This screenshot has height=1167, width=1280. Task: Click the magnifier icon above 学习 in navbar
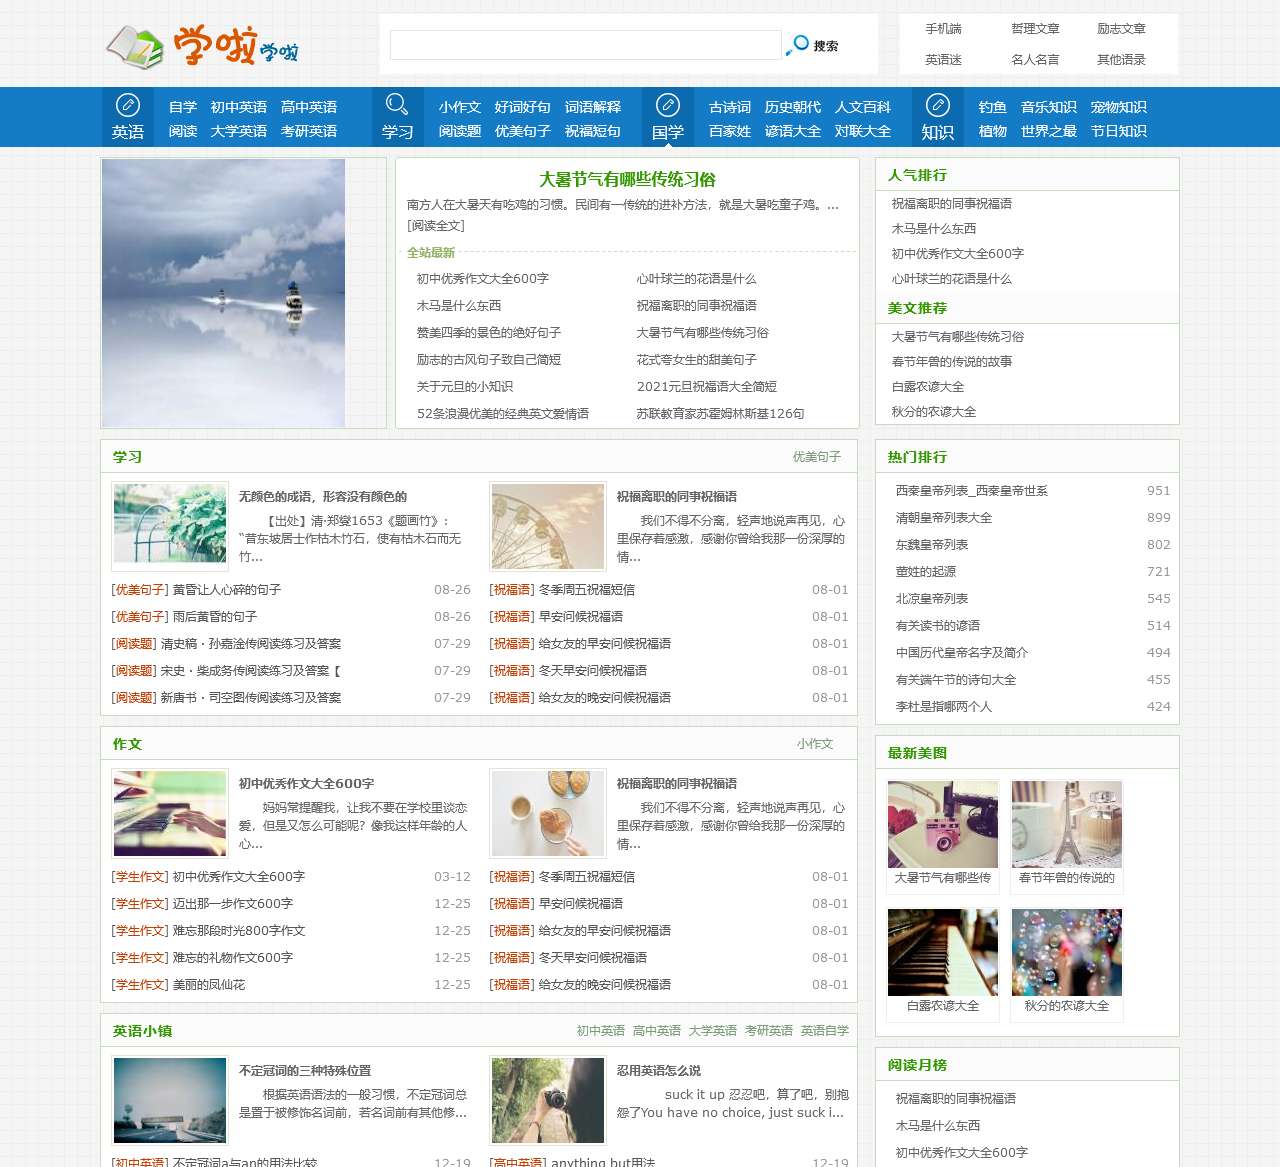398,103
